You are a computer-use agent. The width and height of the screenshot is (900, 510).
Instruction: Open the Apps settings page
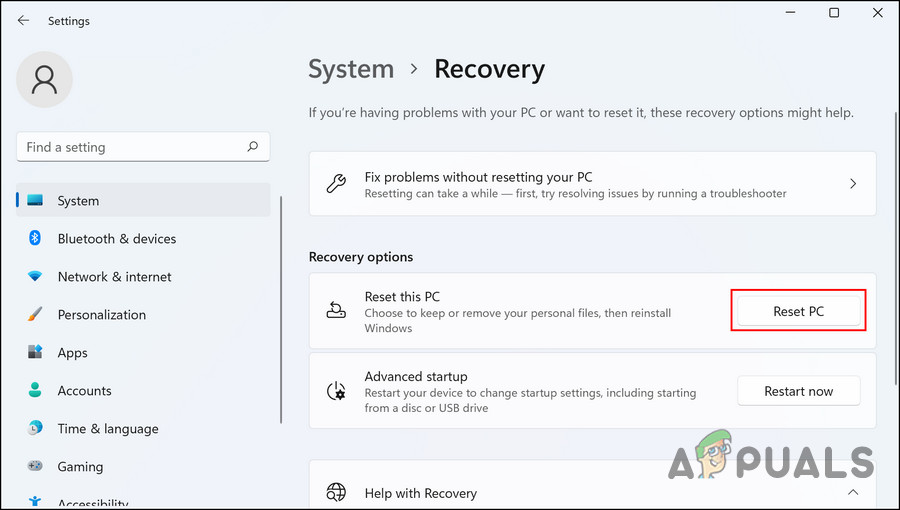[143, 352]
